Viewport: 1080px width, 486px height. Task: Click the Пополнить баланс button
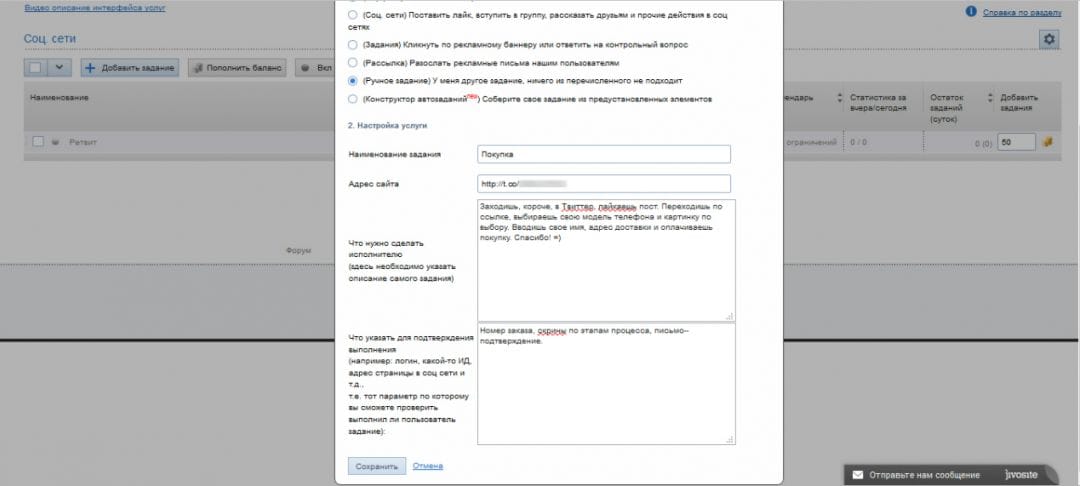click(x=237, y=68)
